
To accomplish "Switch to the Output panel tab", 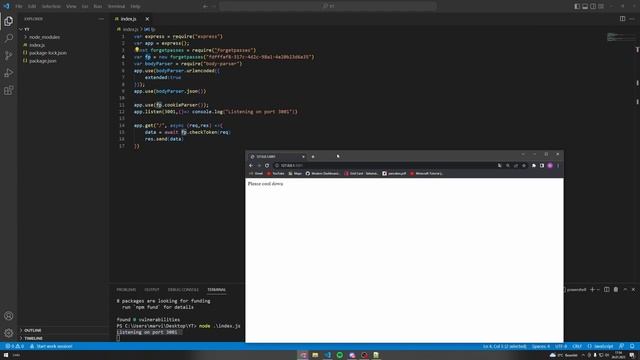I will [152, 289].
